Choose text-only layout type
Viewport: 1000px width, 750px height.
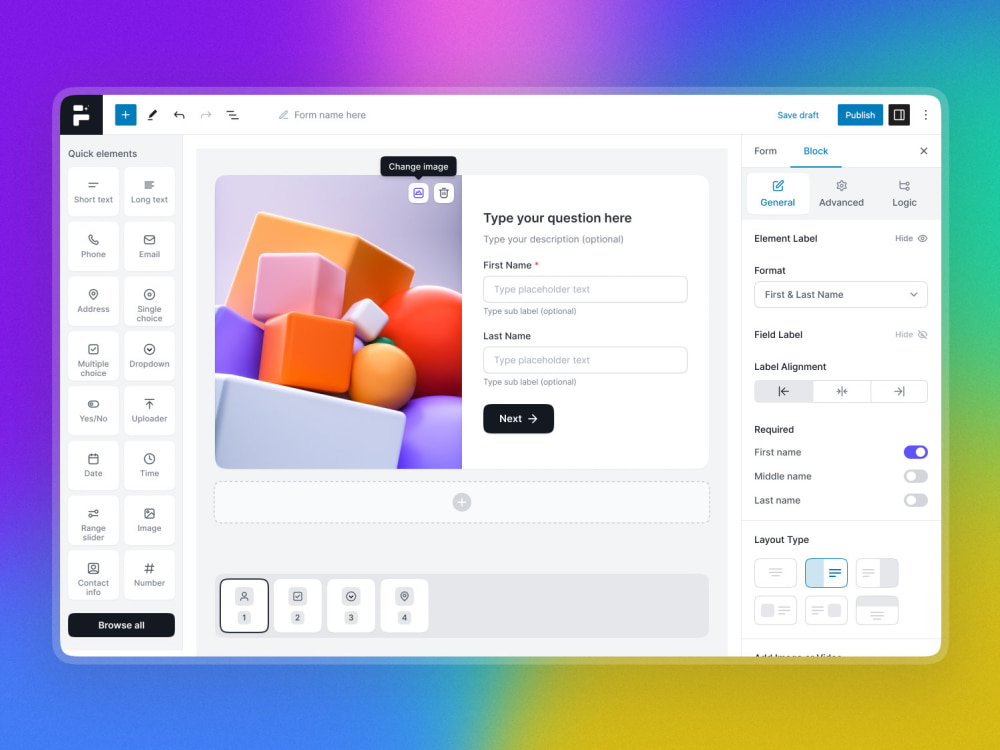click(776, 573)
